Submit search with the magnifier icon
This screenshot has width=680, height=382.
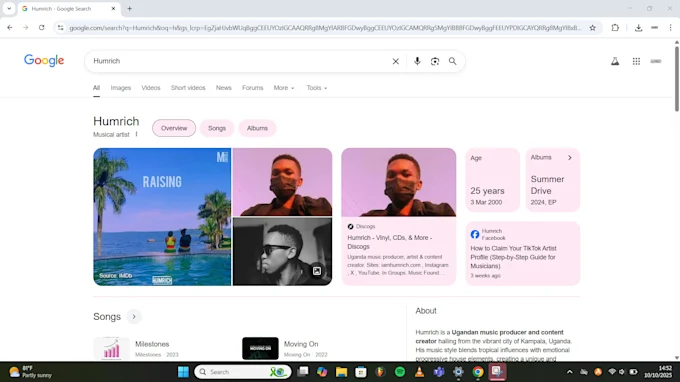tap(452, 61)
